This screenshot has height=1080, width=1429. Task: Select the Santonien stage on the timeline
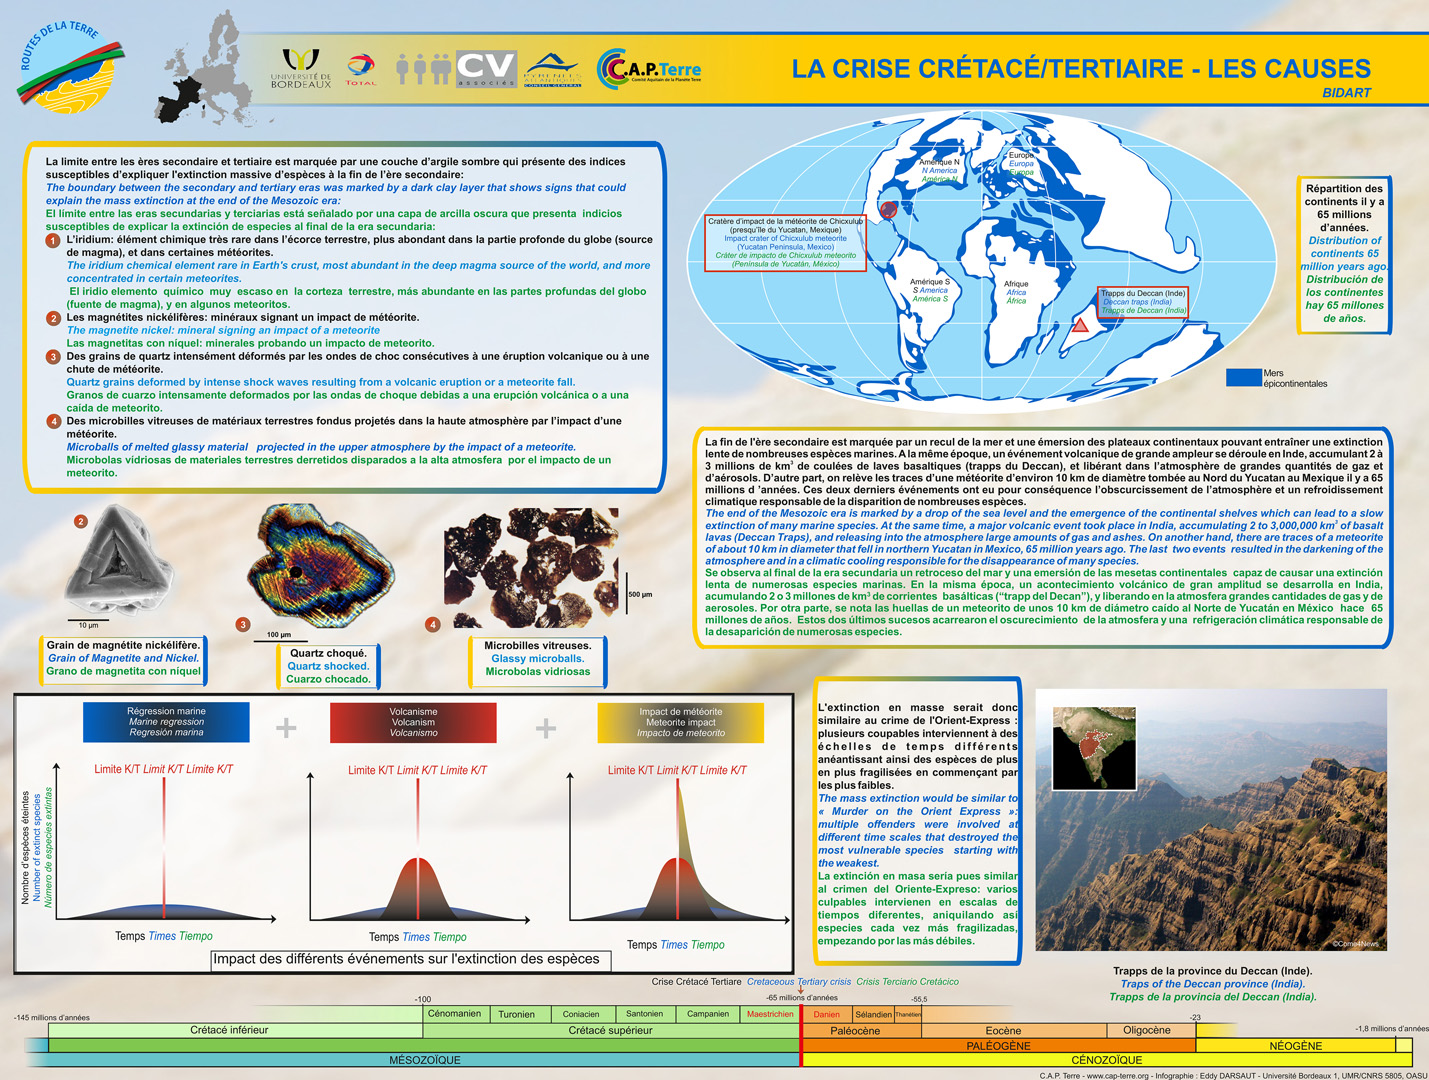click(x=645, y=1014)
